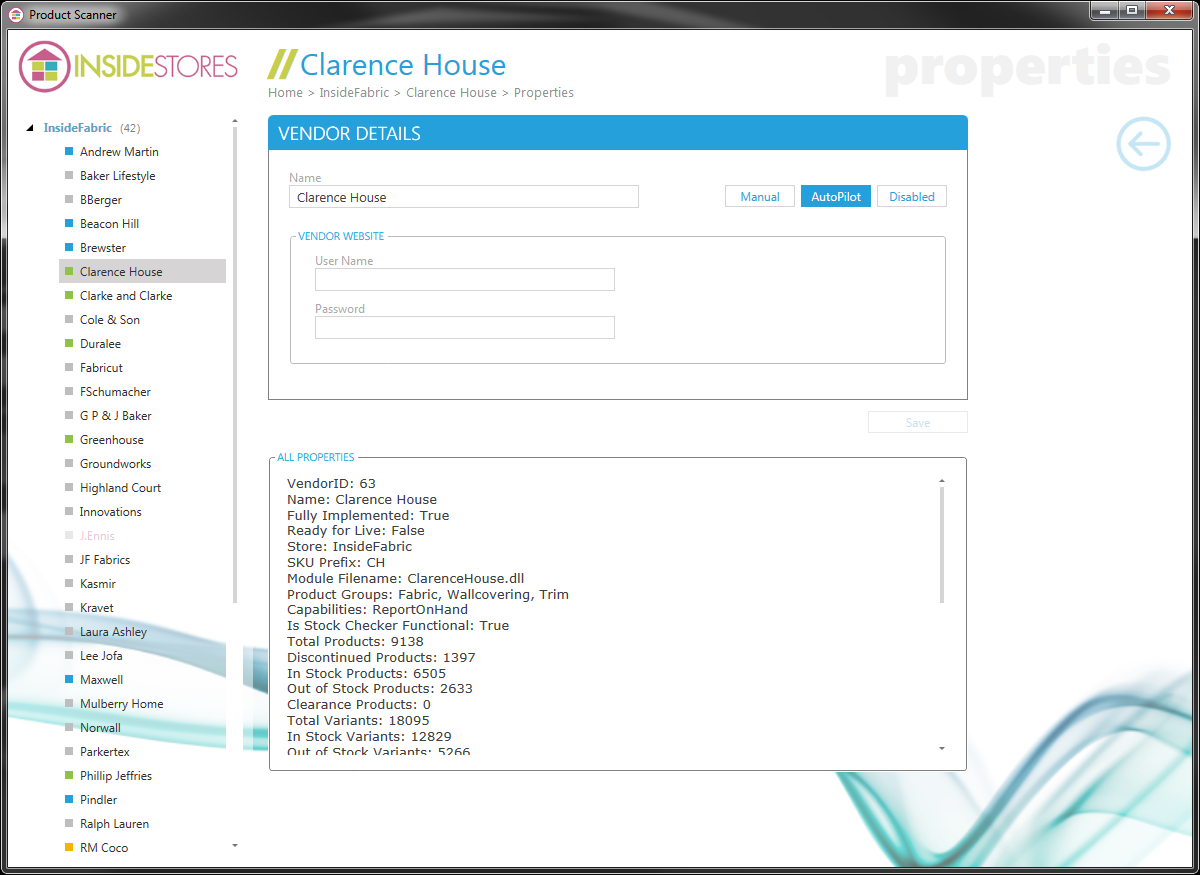Select Maxwell vendor
1200x875 pixels.
[102, 680]
